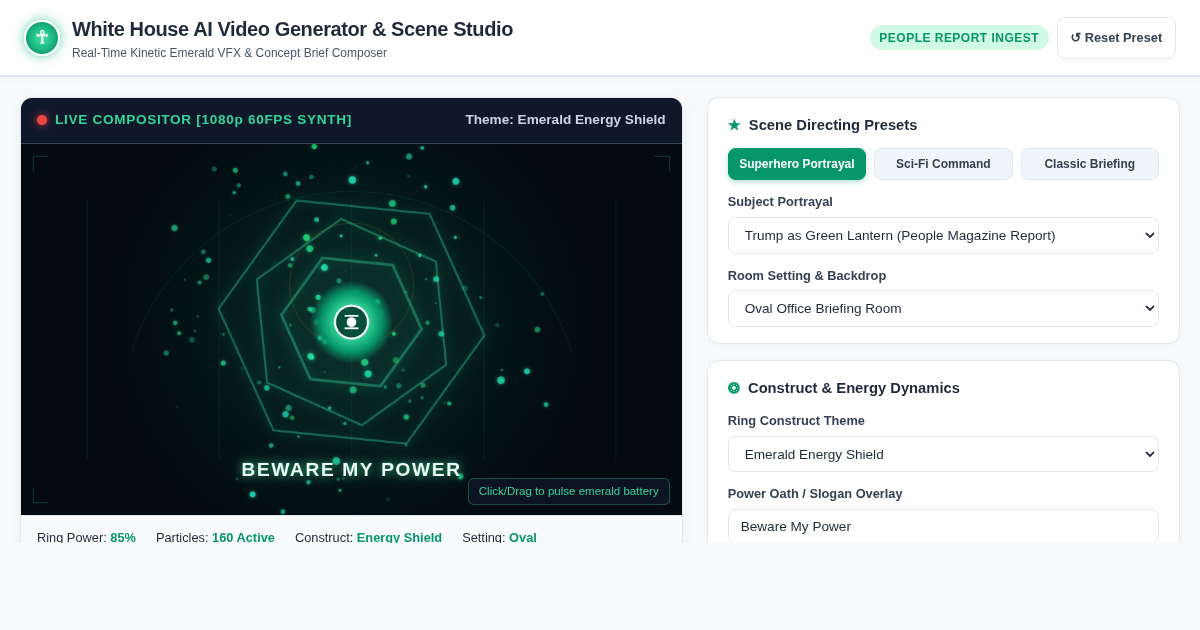Click the Subject Portrayal field label
The image size is (1200, 630).
pos(780,202)
